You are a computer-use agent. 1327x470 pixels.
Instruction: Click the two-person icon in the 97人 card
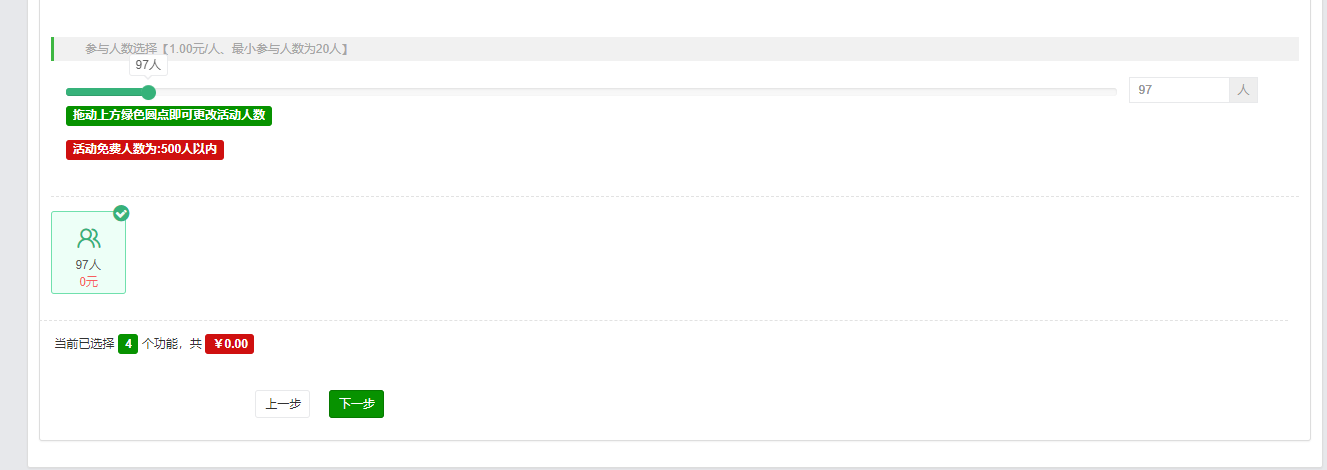(x=89, y=238)
